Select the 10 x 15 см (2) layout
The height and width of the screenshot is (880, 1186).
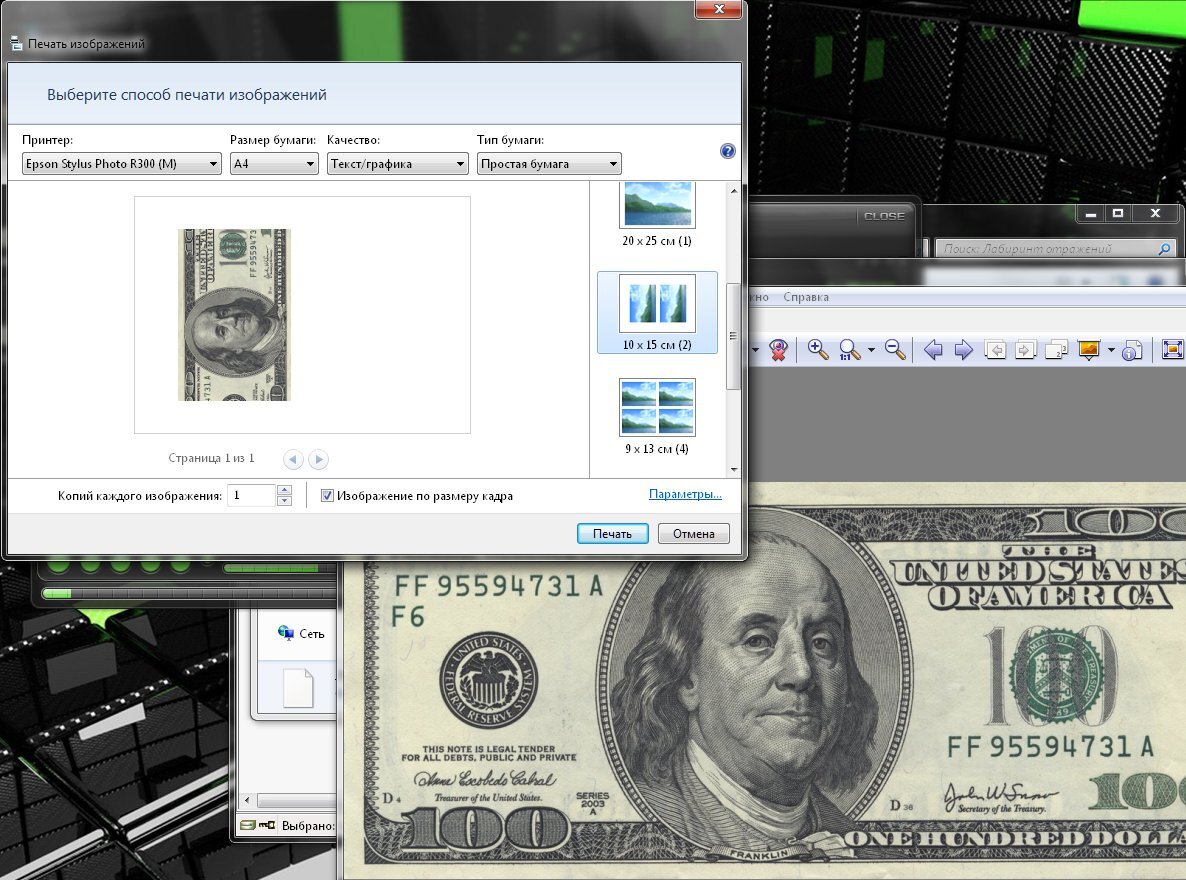[x=657, y=313]
